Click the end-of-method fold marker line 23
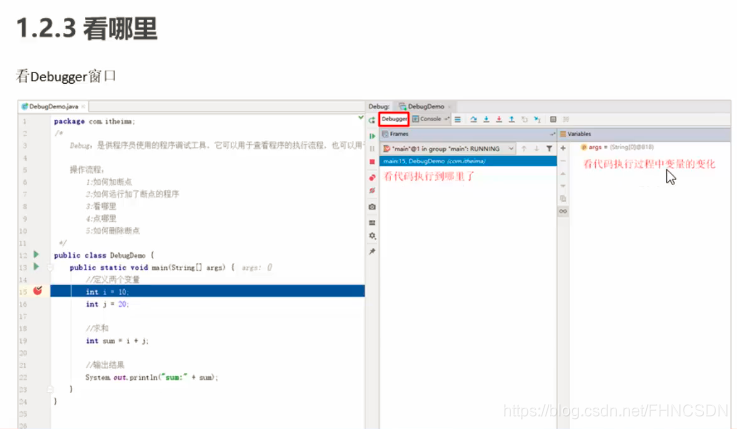737x429 pixels. [50, 389]
